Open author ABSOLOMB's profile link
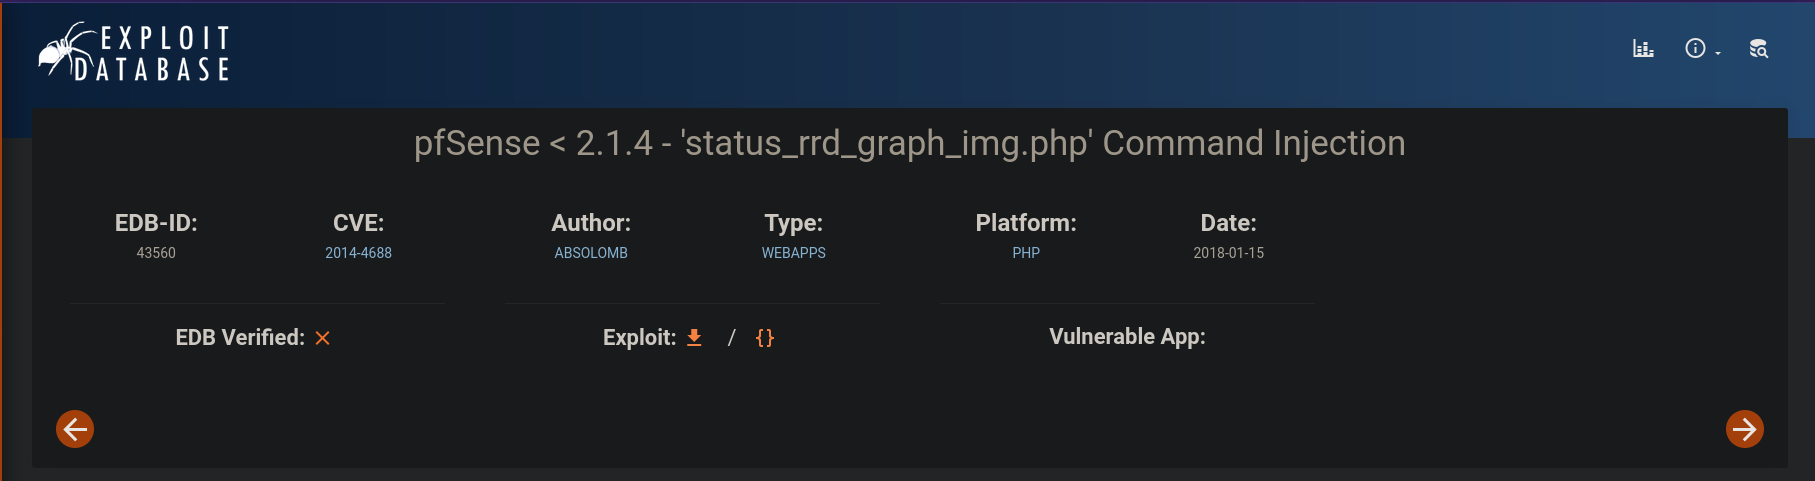 pos(591,253)
